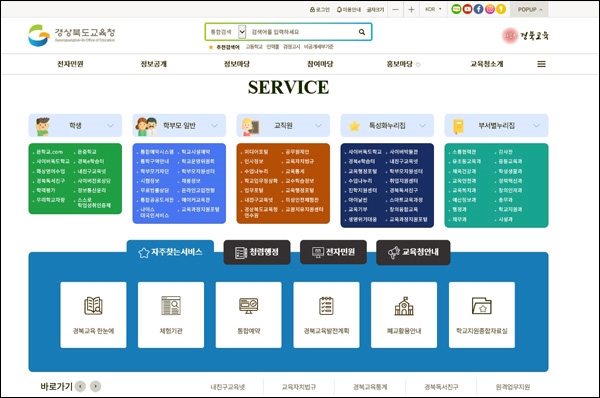Increase font size with plus button
The image size is (600, 398).
[x=411, y=10]
